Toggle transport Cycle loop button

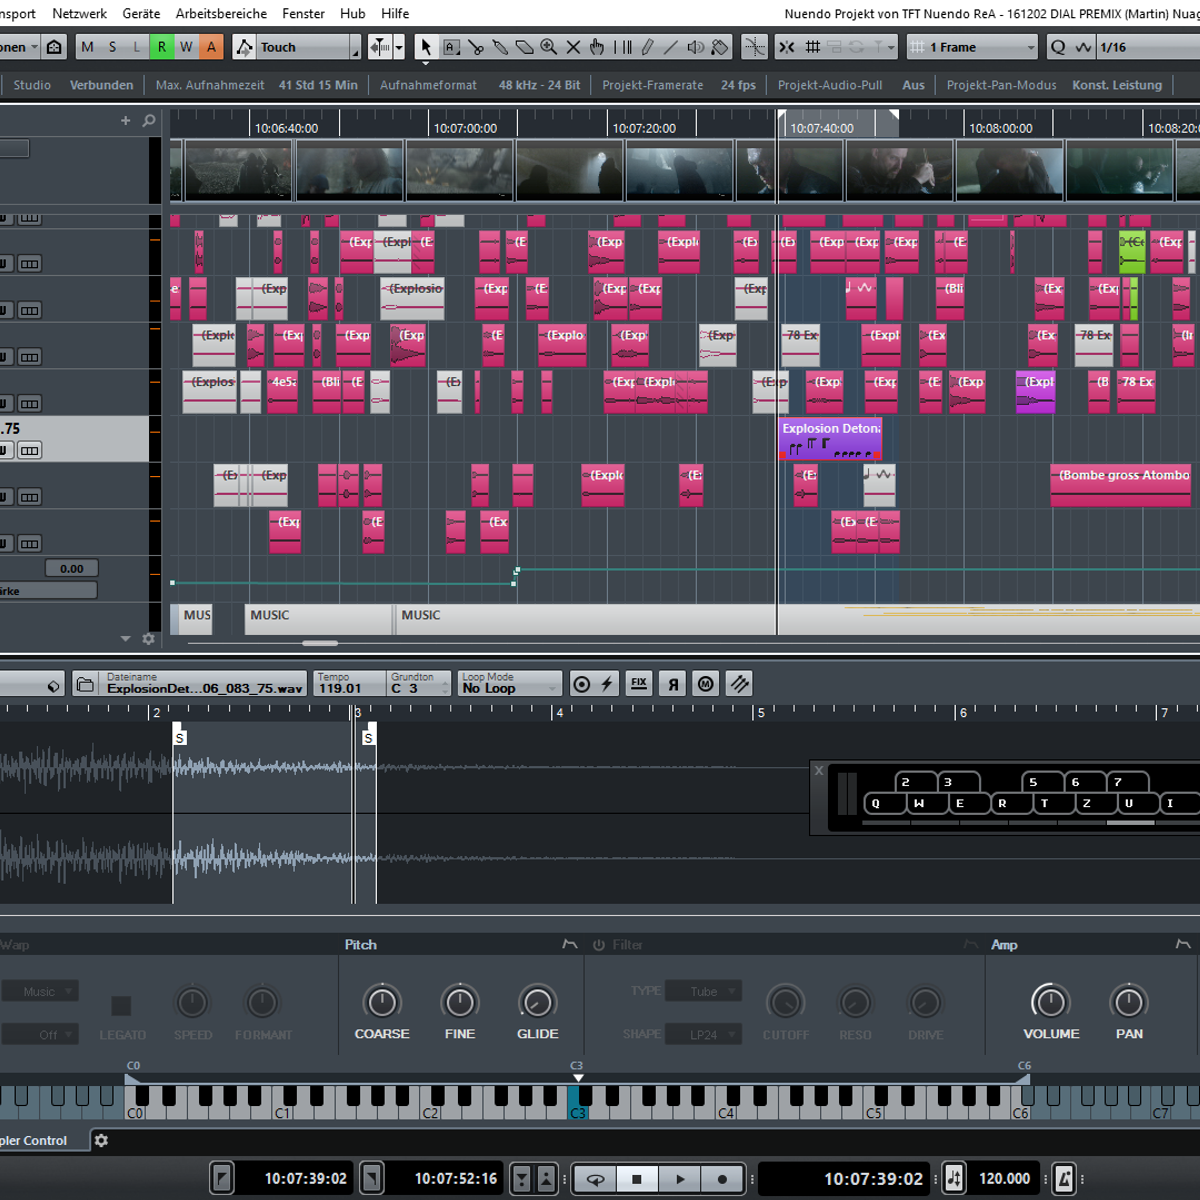[595, 1179]
